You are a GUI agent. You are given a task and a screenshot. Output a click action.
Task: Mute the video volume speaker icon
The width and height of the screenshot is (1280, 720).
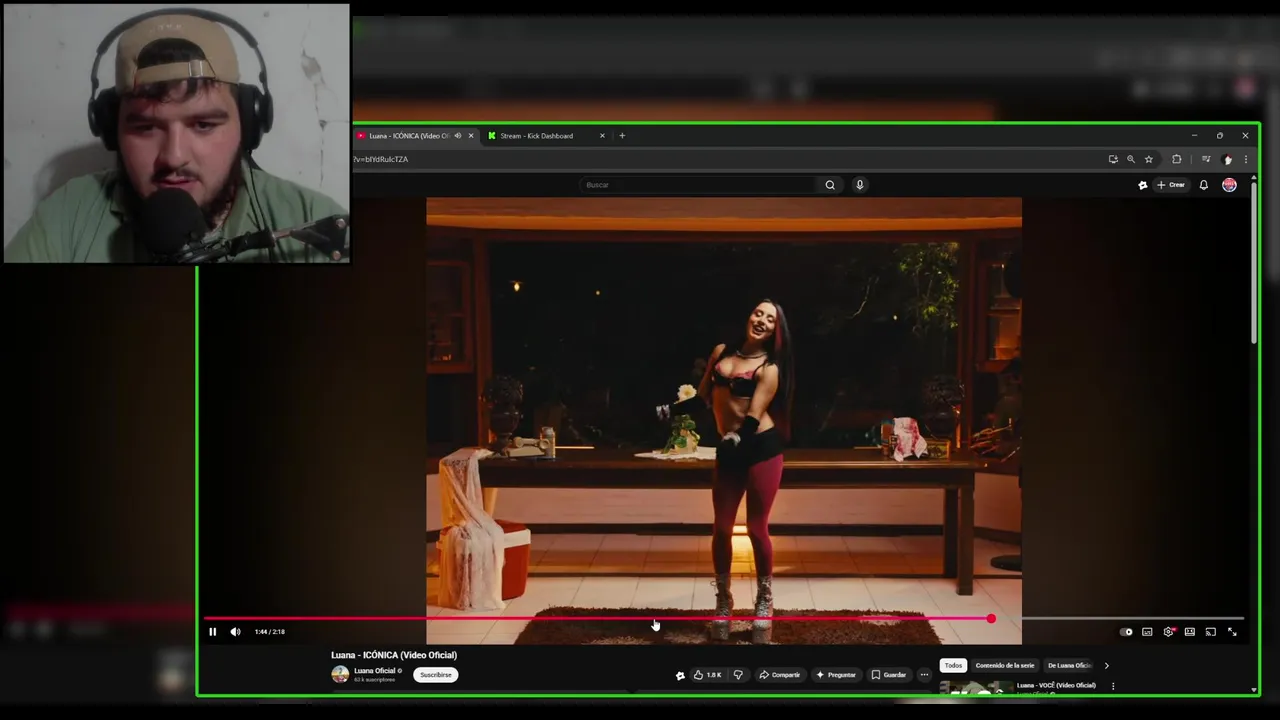(x=235, y=632)
